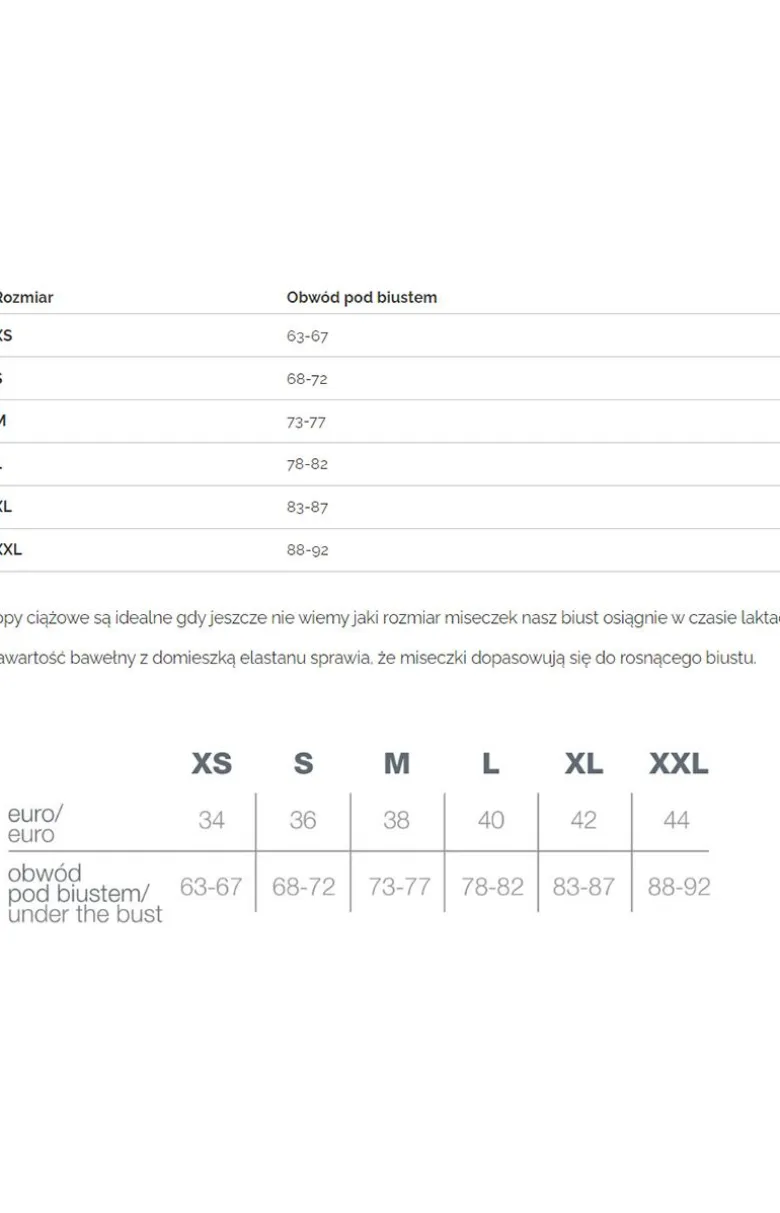Click the 78-82 measurement in the top table

307,464
